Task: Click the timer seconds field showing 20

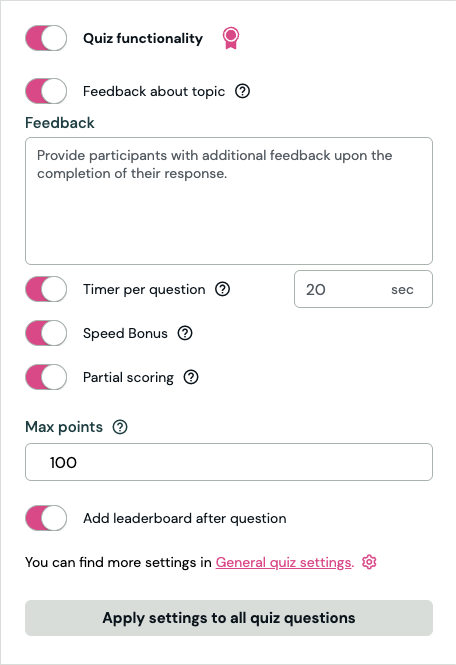Action: pyautogui.click(x=364, y=289)
